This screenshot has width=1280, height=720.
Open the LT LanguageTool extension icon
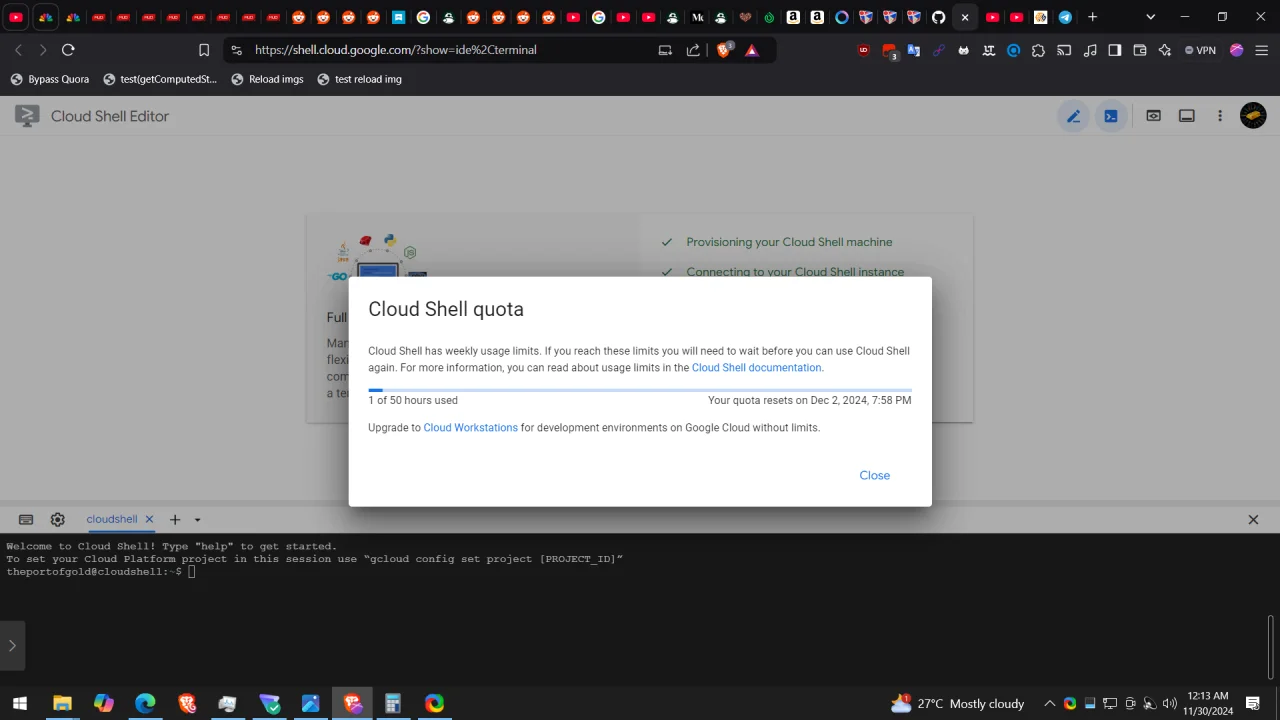point(988,50)
